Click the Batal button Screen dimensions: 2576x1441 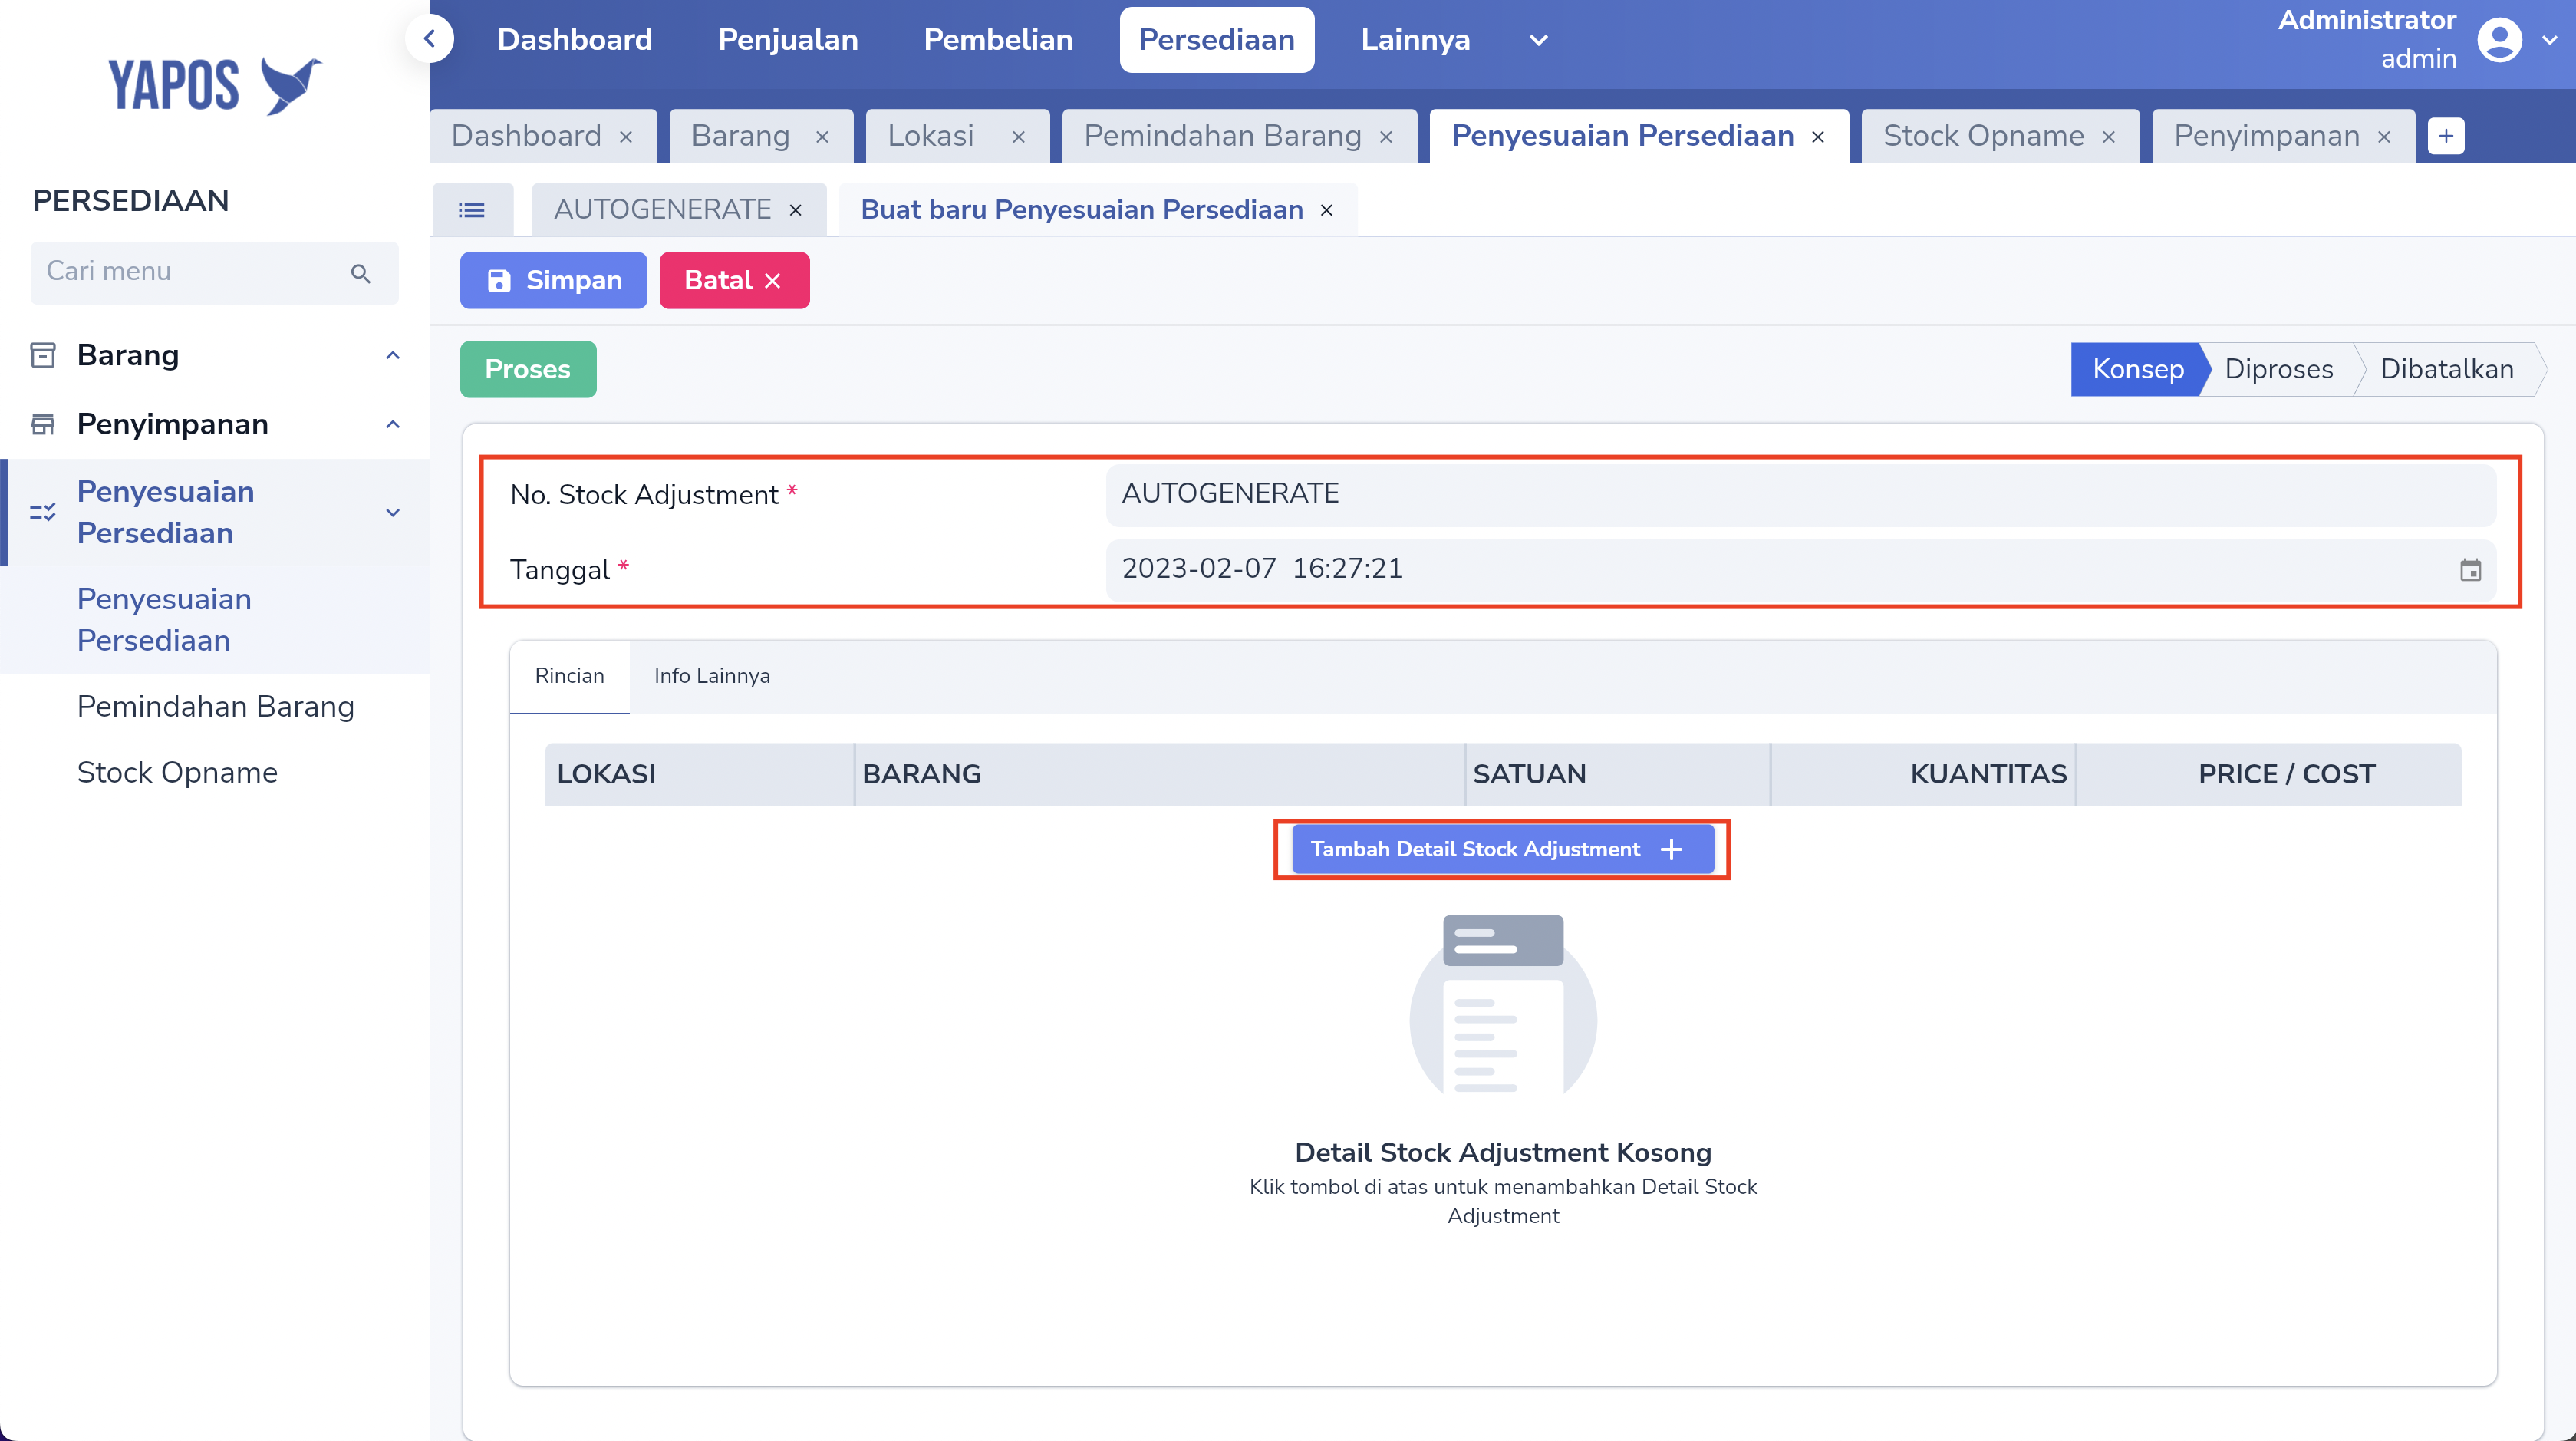pos(734,281)
